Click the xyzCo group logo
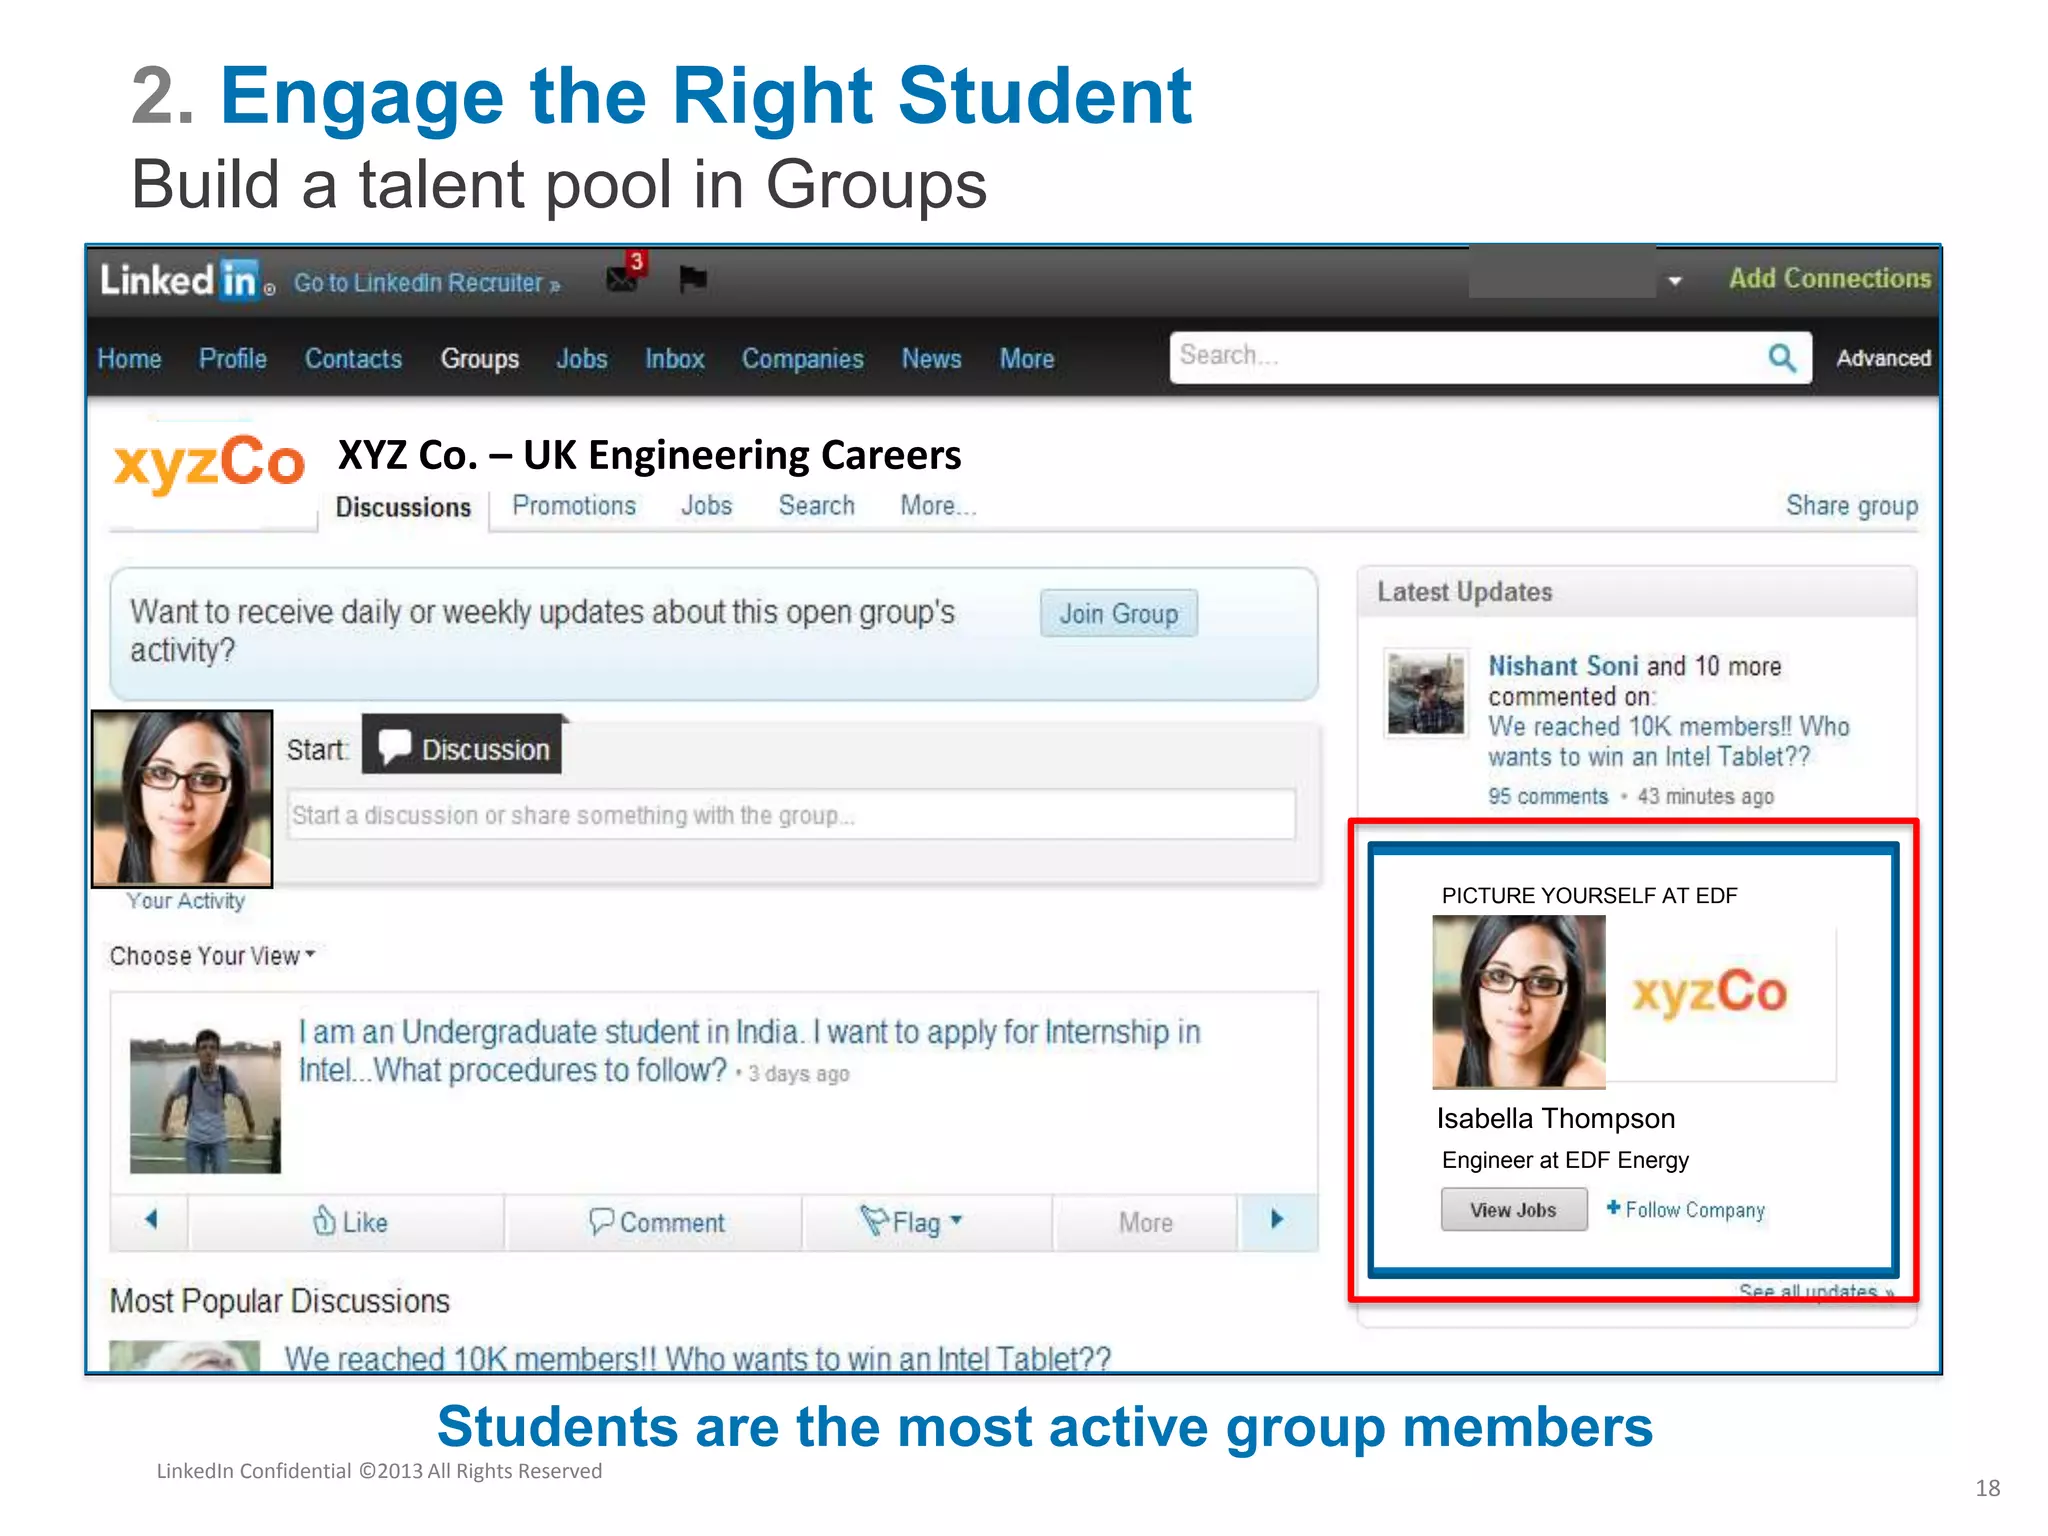The width and height of the screenshot is (2048, 1536). (x=209, y=463)
